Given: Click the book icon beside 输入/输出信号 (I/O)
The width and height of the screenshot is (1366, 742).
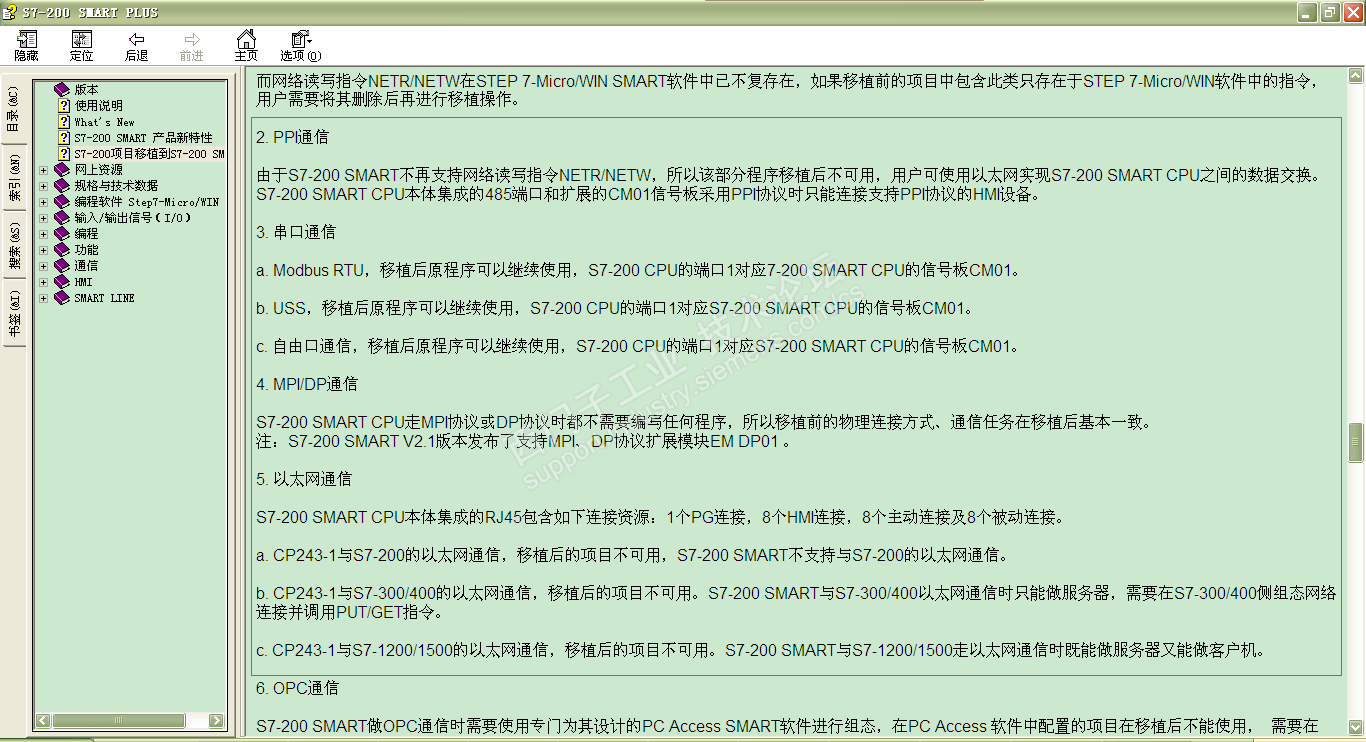Looking at the screenshot, I should click(63, 218).
